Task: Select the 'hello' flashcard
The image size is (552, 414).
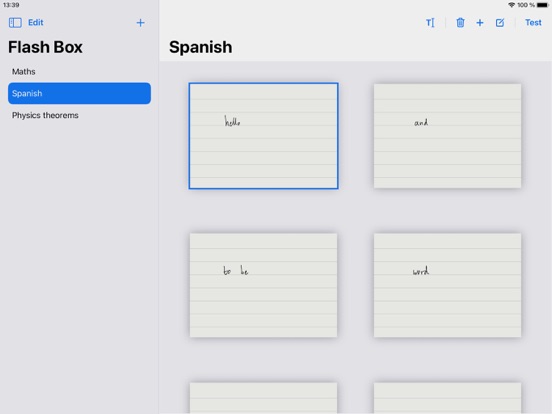Action: 263,136
